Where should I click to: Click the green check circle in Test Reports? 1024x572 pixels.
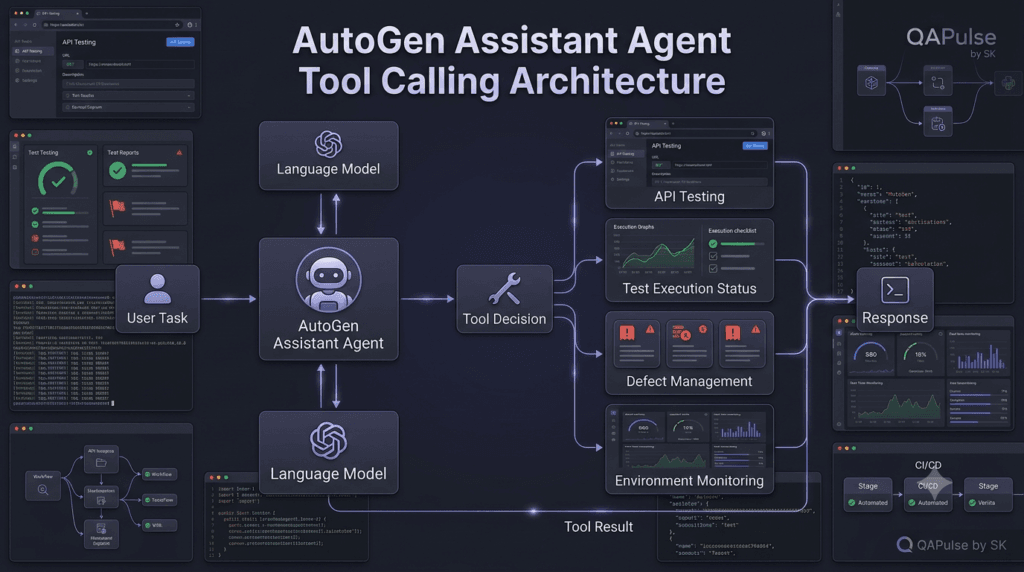(x=118, y=170)
